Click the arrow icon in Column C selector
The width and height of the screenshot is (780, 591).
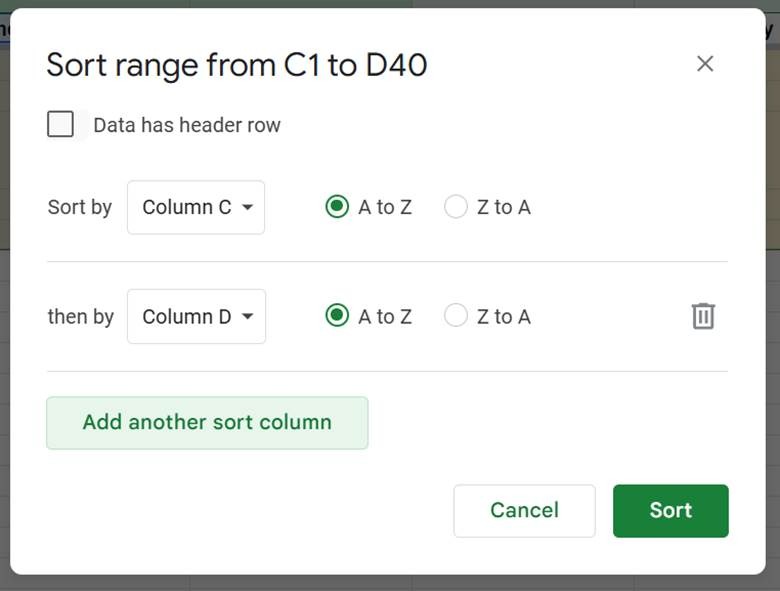pyautogui.click(x=247, y=208)
